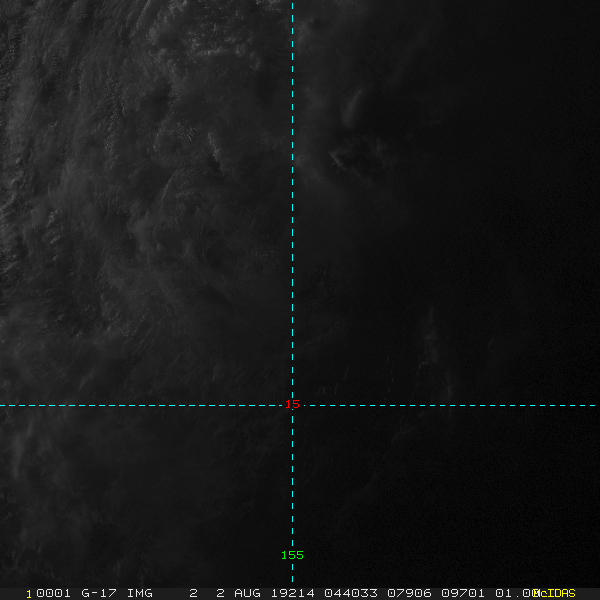Image resolution: width=600 pixels, height=600 pixels.
Task: Select the G-17 satellite identifier
Action: [x=99, y=593]
